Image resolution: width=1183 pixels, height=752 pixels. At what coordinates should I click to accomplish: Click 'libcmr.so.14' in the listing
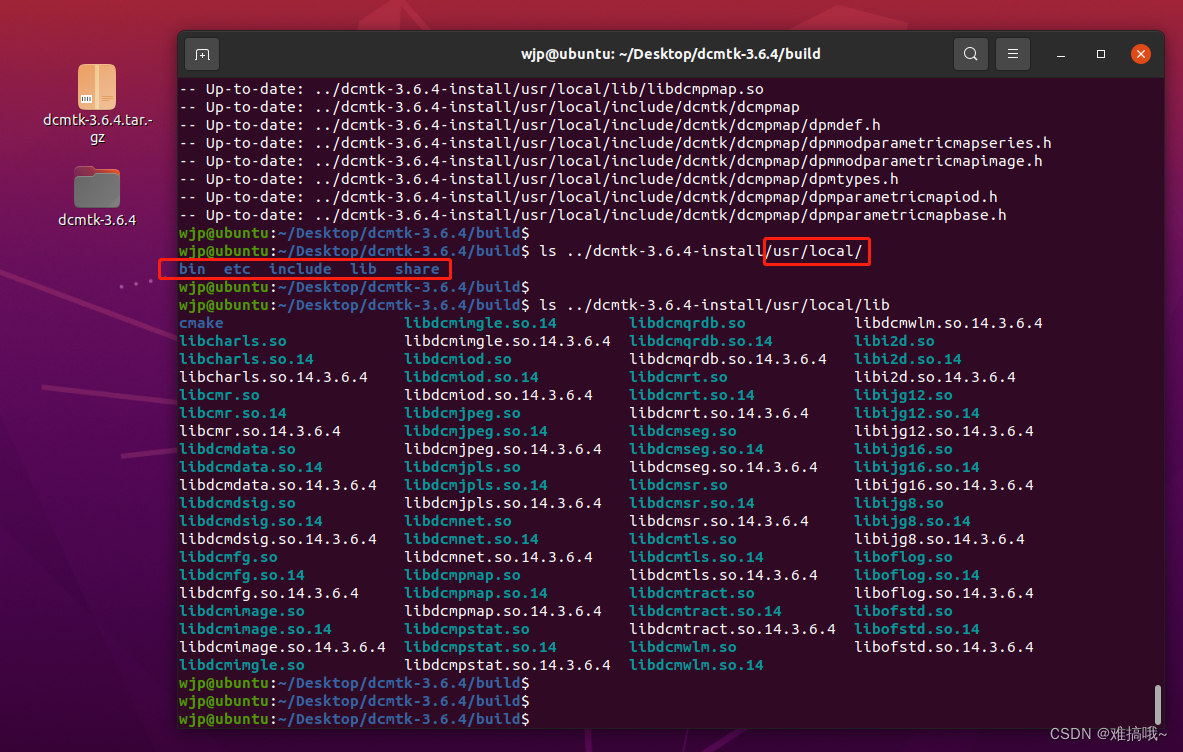click(x=233, y=413)
